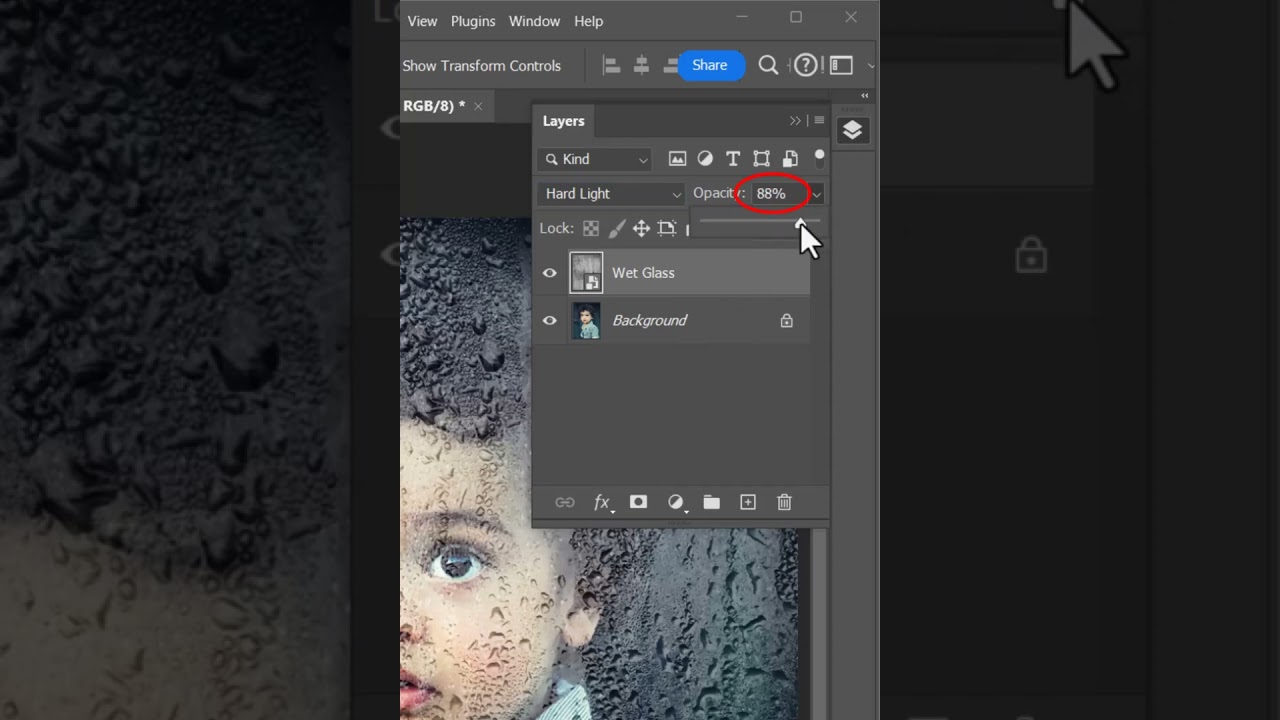Click the Background layer thumbnail
The image size is (1280, 720).
click(x=586, y=321)
